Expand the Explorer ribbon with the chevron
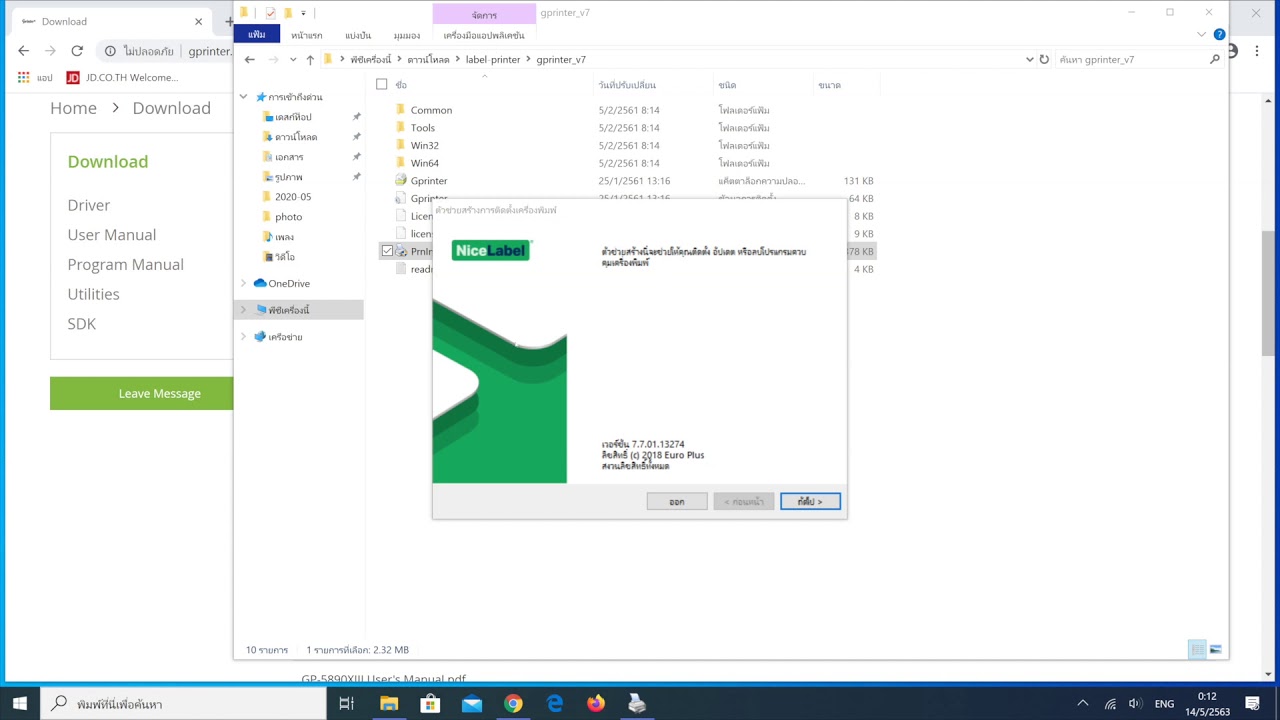Screen dimensions: 1280x720 [1202, 35]
